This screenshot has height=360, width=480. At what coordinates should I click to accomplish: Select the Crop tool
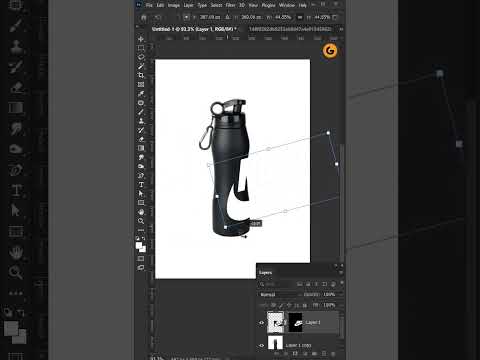[141, 75]
